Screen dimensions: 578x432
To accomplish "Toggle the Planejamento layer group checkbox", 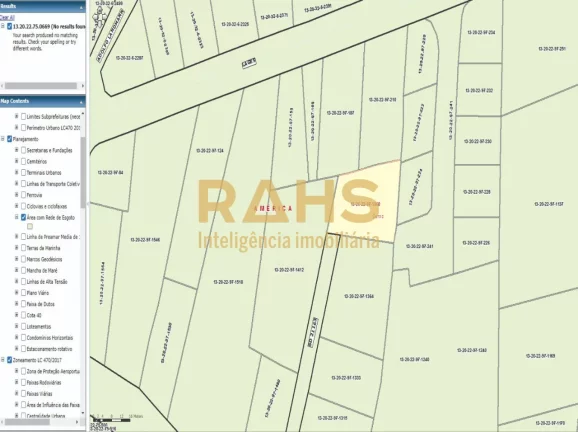I will (10, 139).
